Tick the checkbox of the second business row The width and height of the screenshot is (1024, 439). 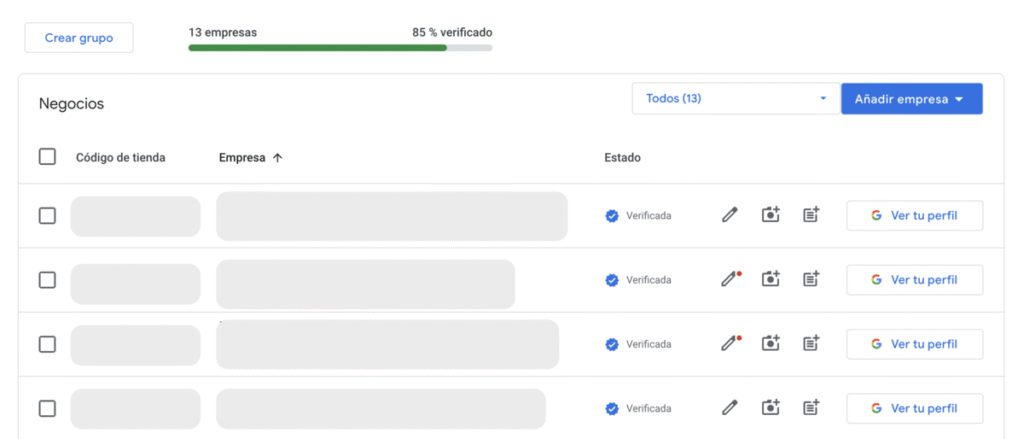(x=47, y=280)
